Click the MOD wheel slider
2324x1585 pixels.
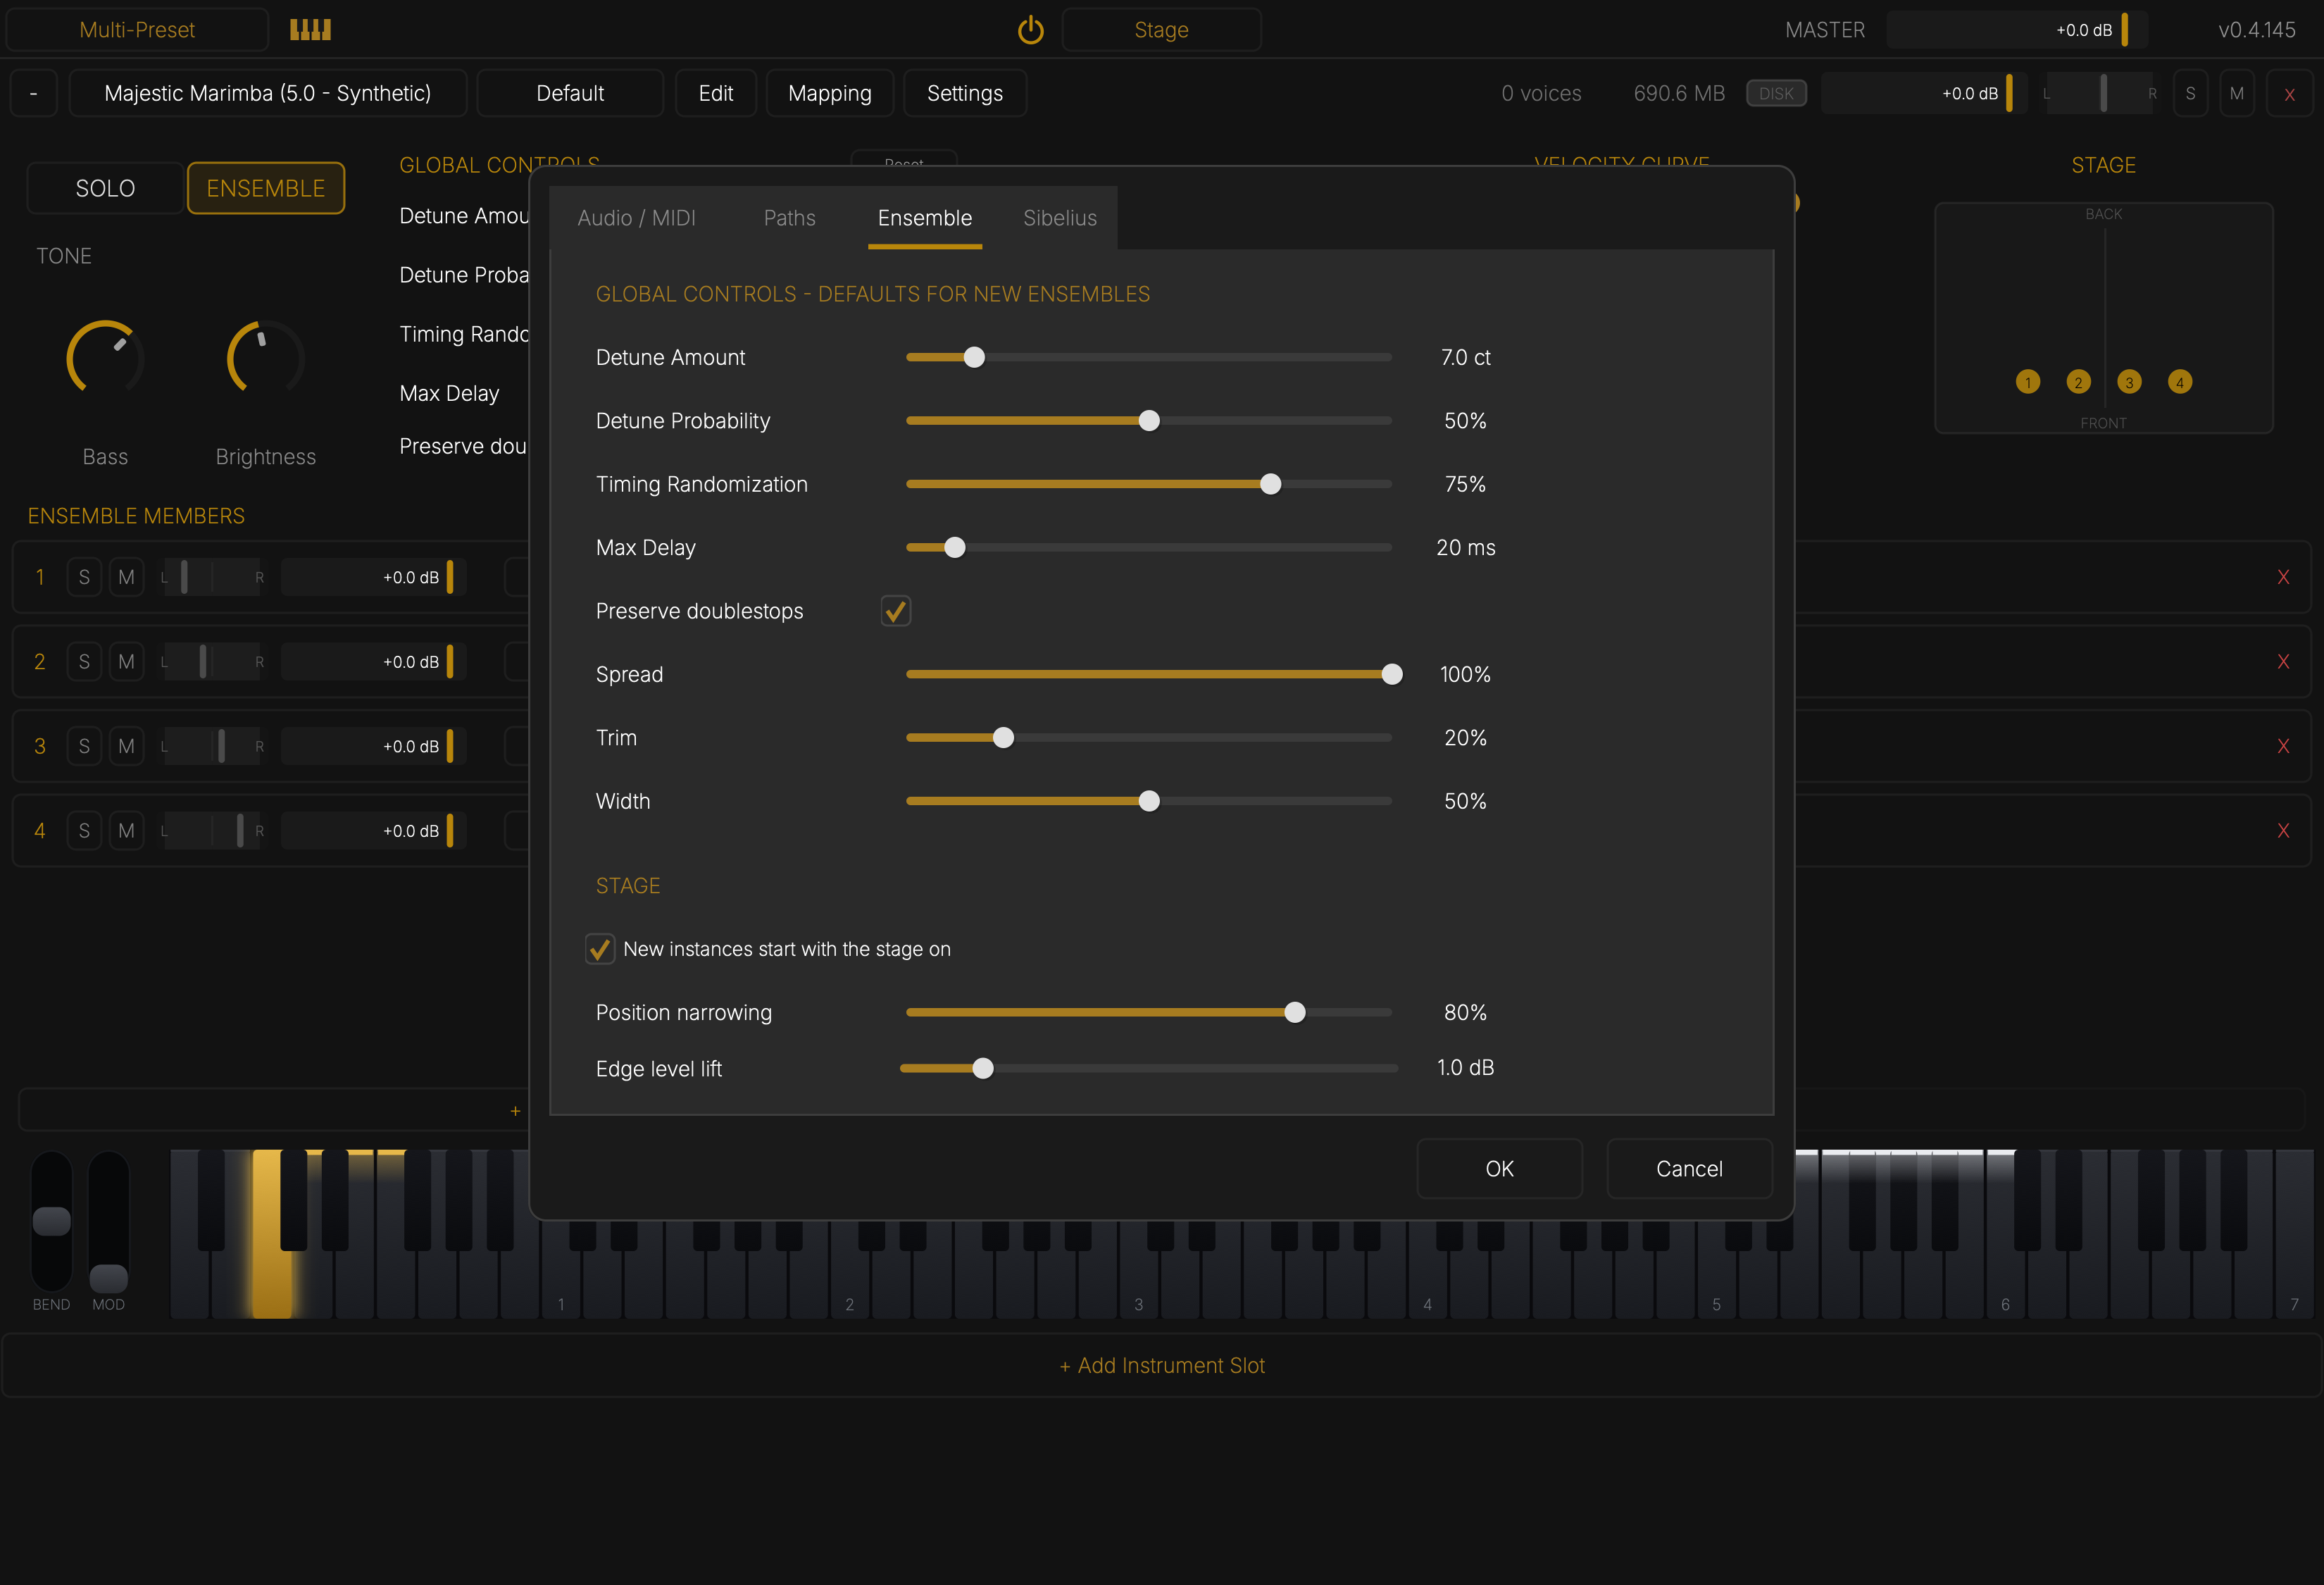point(108,1221)
